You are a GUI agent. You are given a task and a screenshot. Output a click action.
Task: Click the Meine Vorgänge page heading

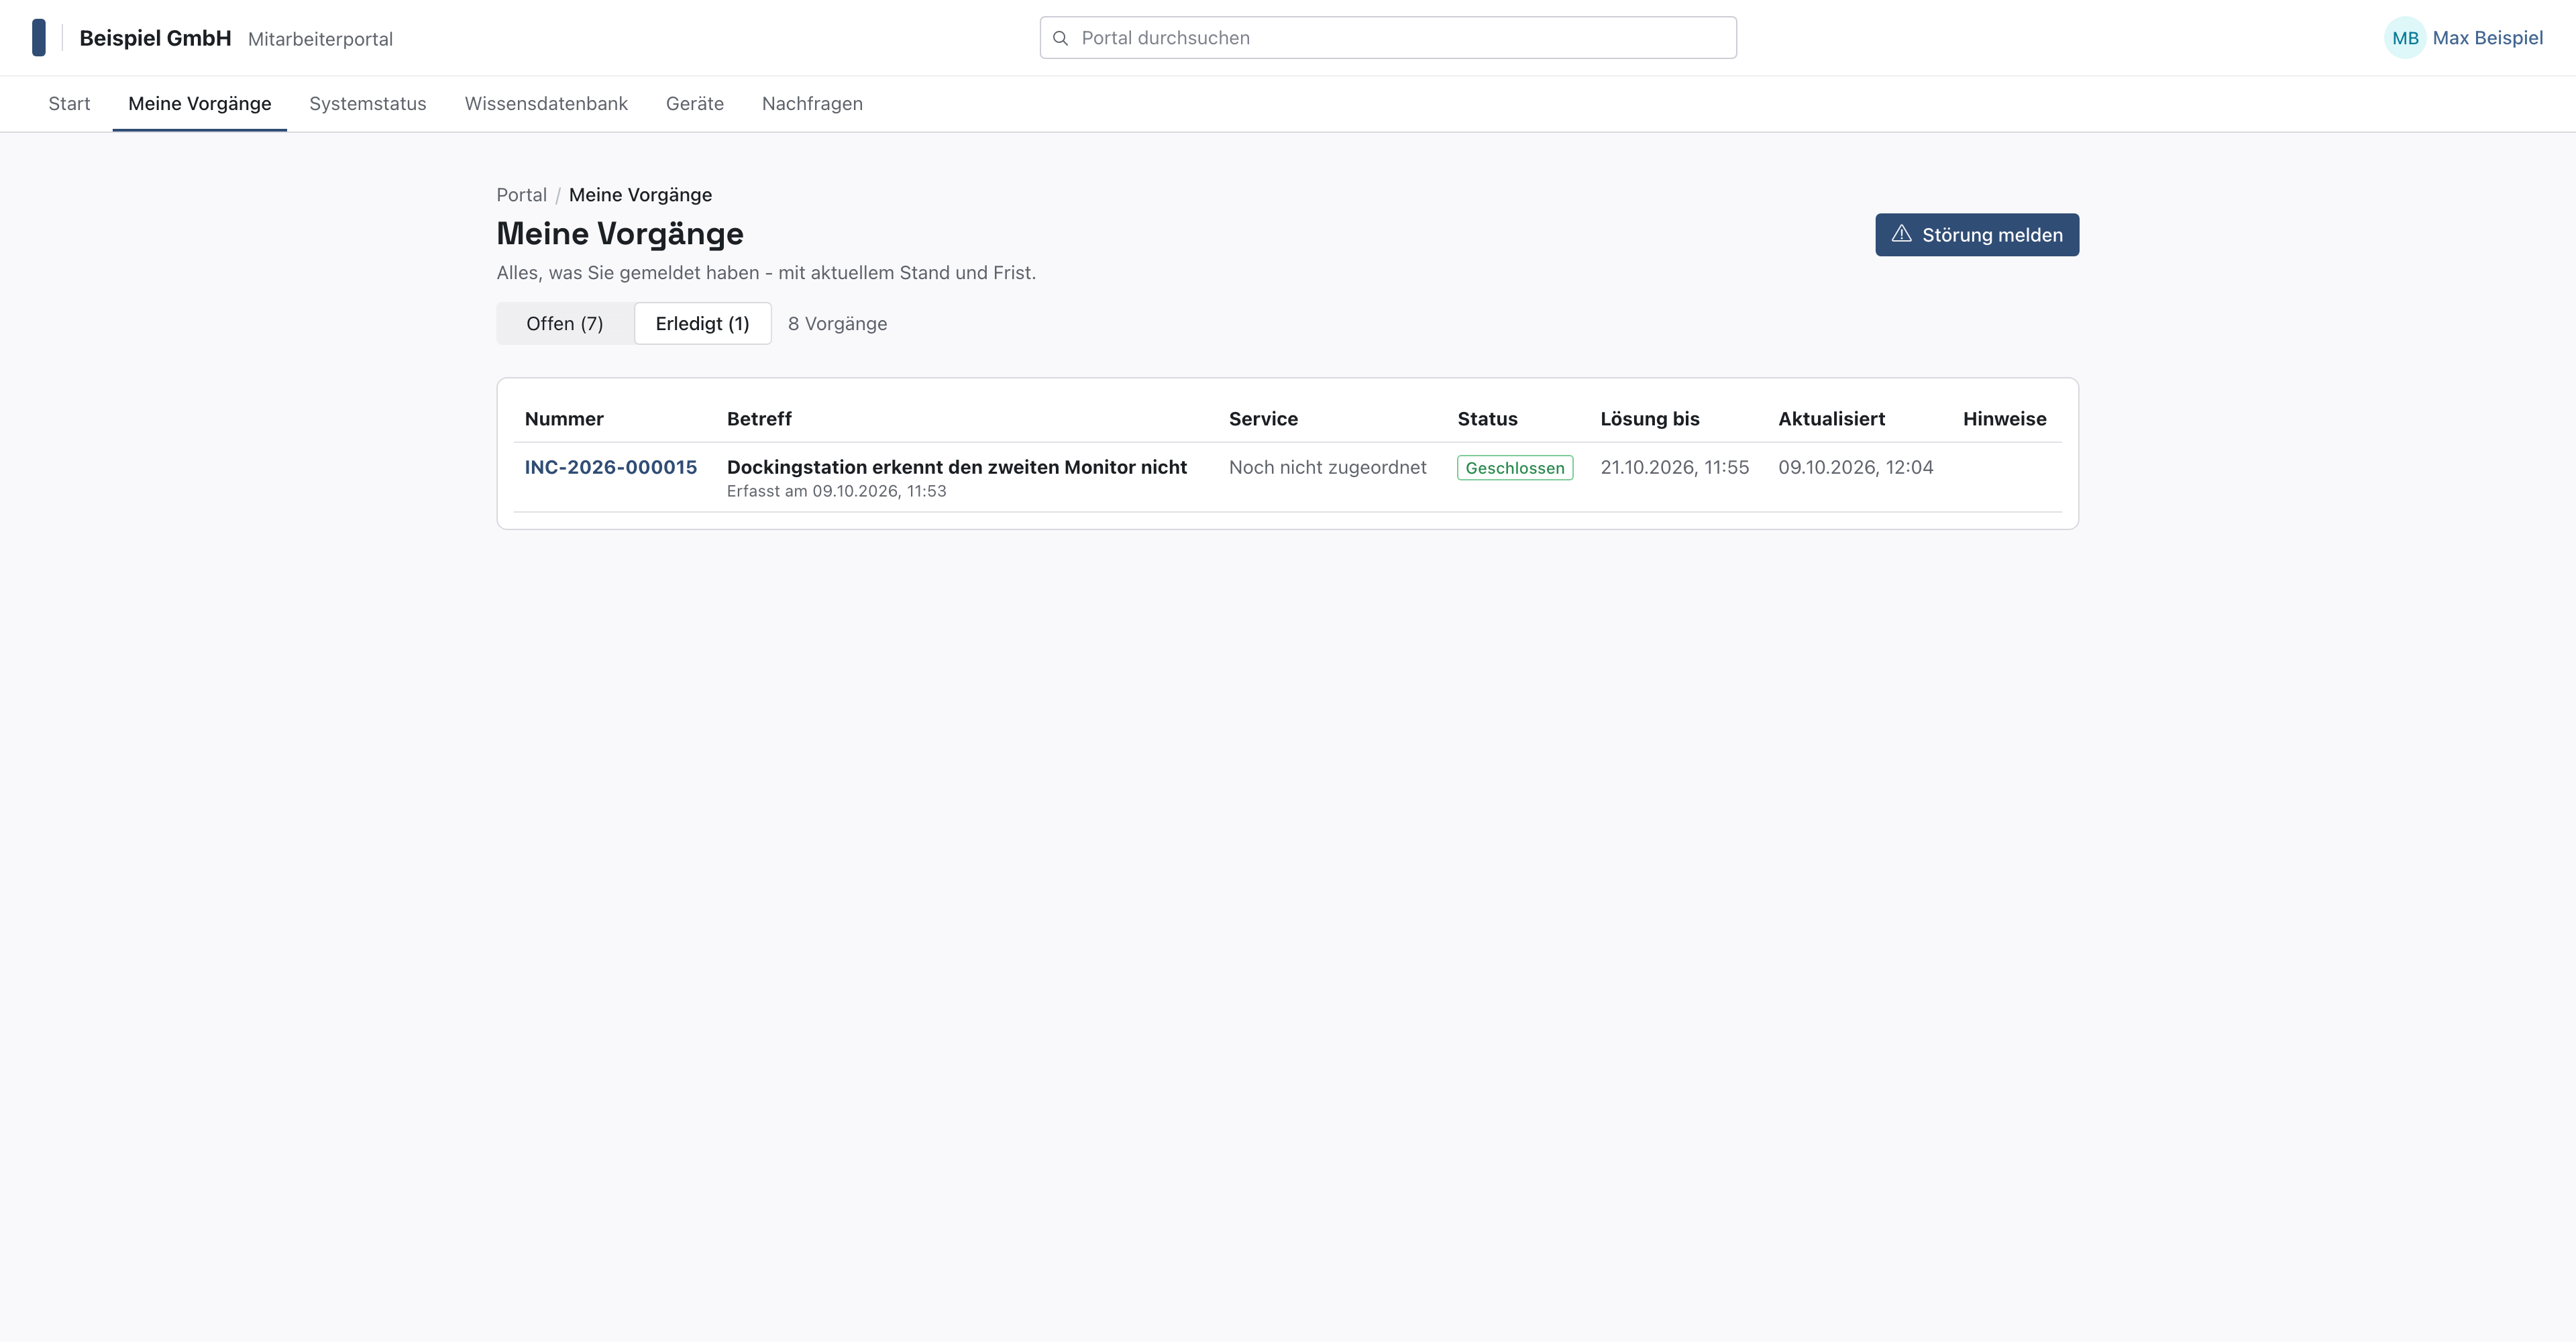point(620,234)
